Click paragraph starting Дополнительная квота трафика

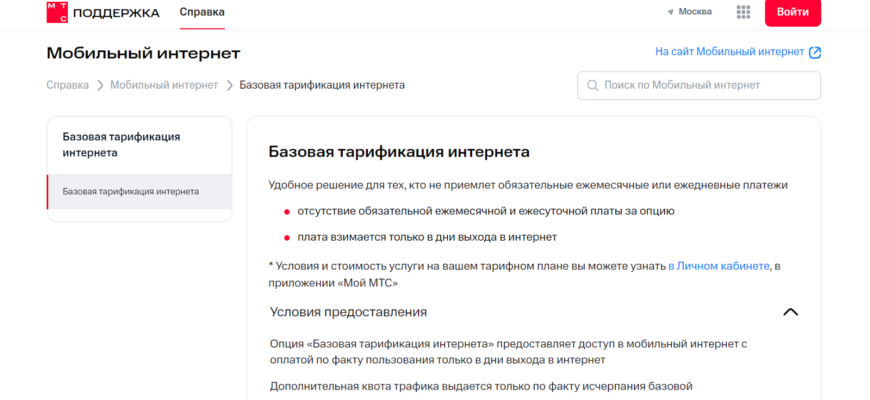point(482,386)
